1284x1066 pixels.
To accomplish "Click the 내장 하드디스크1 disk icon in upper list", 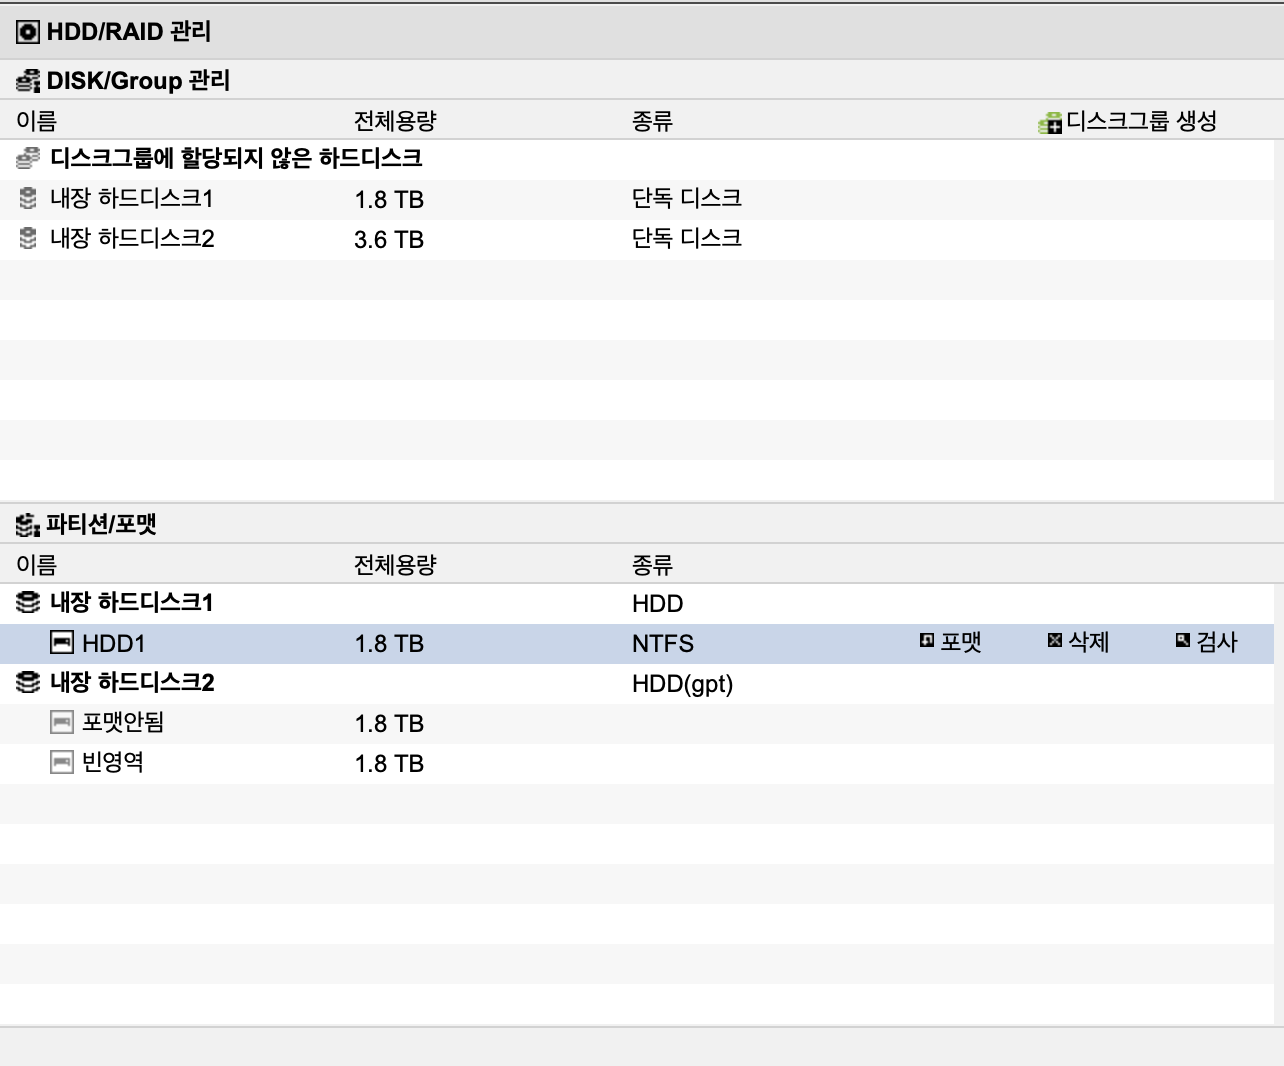I will [28, 198].
